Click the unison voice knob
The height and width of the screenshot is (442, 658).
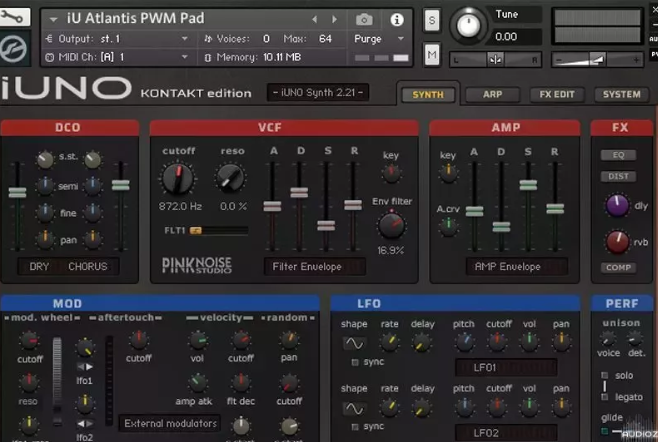[608, 339]
